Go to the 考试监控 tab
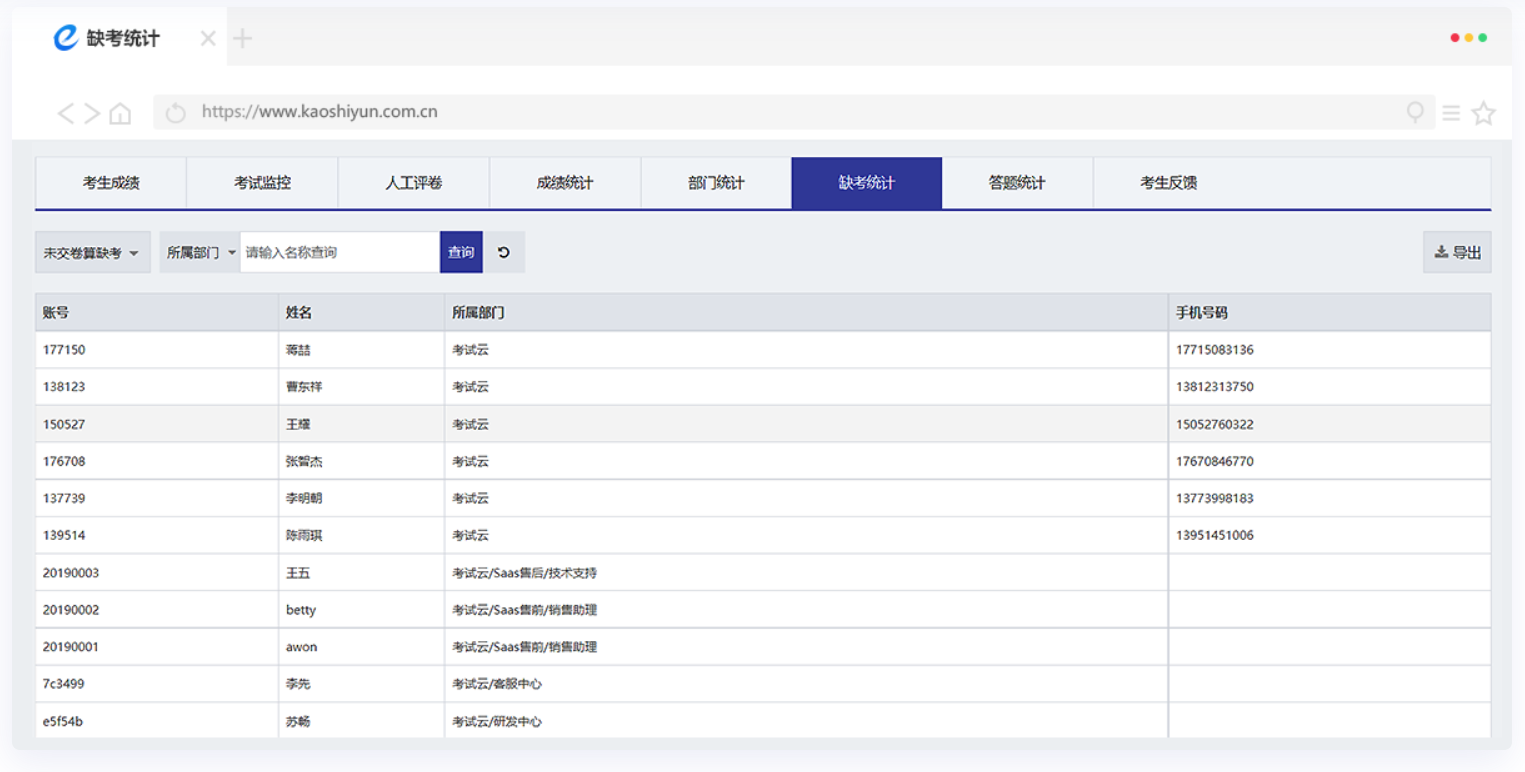The height and width of the screenshot is (772, 1525). (262, 183)
